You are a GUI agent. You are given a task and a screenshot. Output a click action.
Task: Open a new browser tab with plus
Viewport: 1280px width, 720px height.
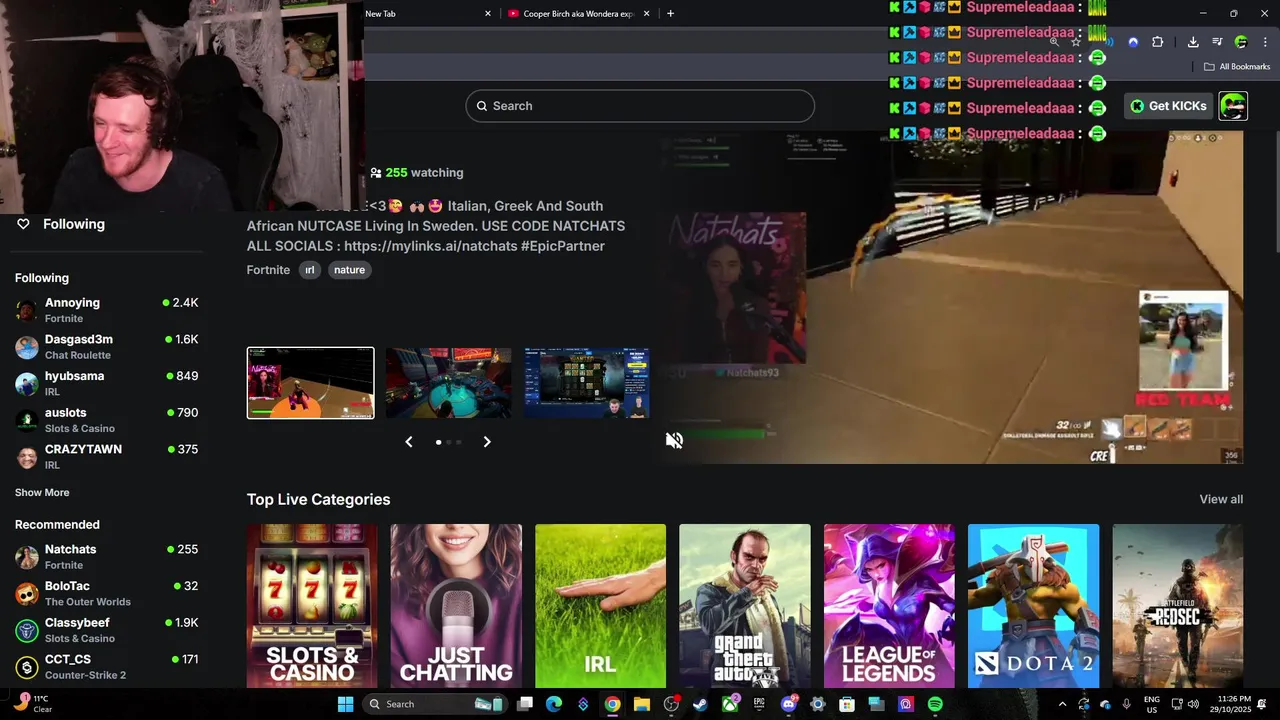point(670,14)
